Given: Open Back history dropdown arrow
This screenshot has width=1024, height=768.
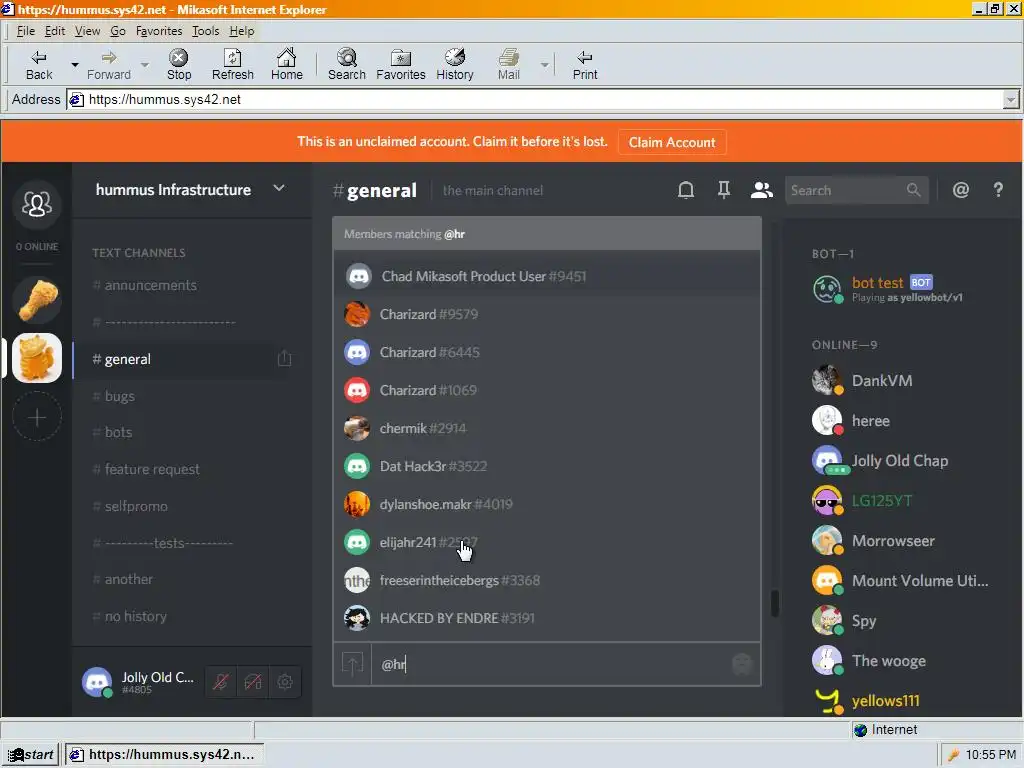Looking at the screenshot, I should pyautogui.click(x=74, y=65).
